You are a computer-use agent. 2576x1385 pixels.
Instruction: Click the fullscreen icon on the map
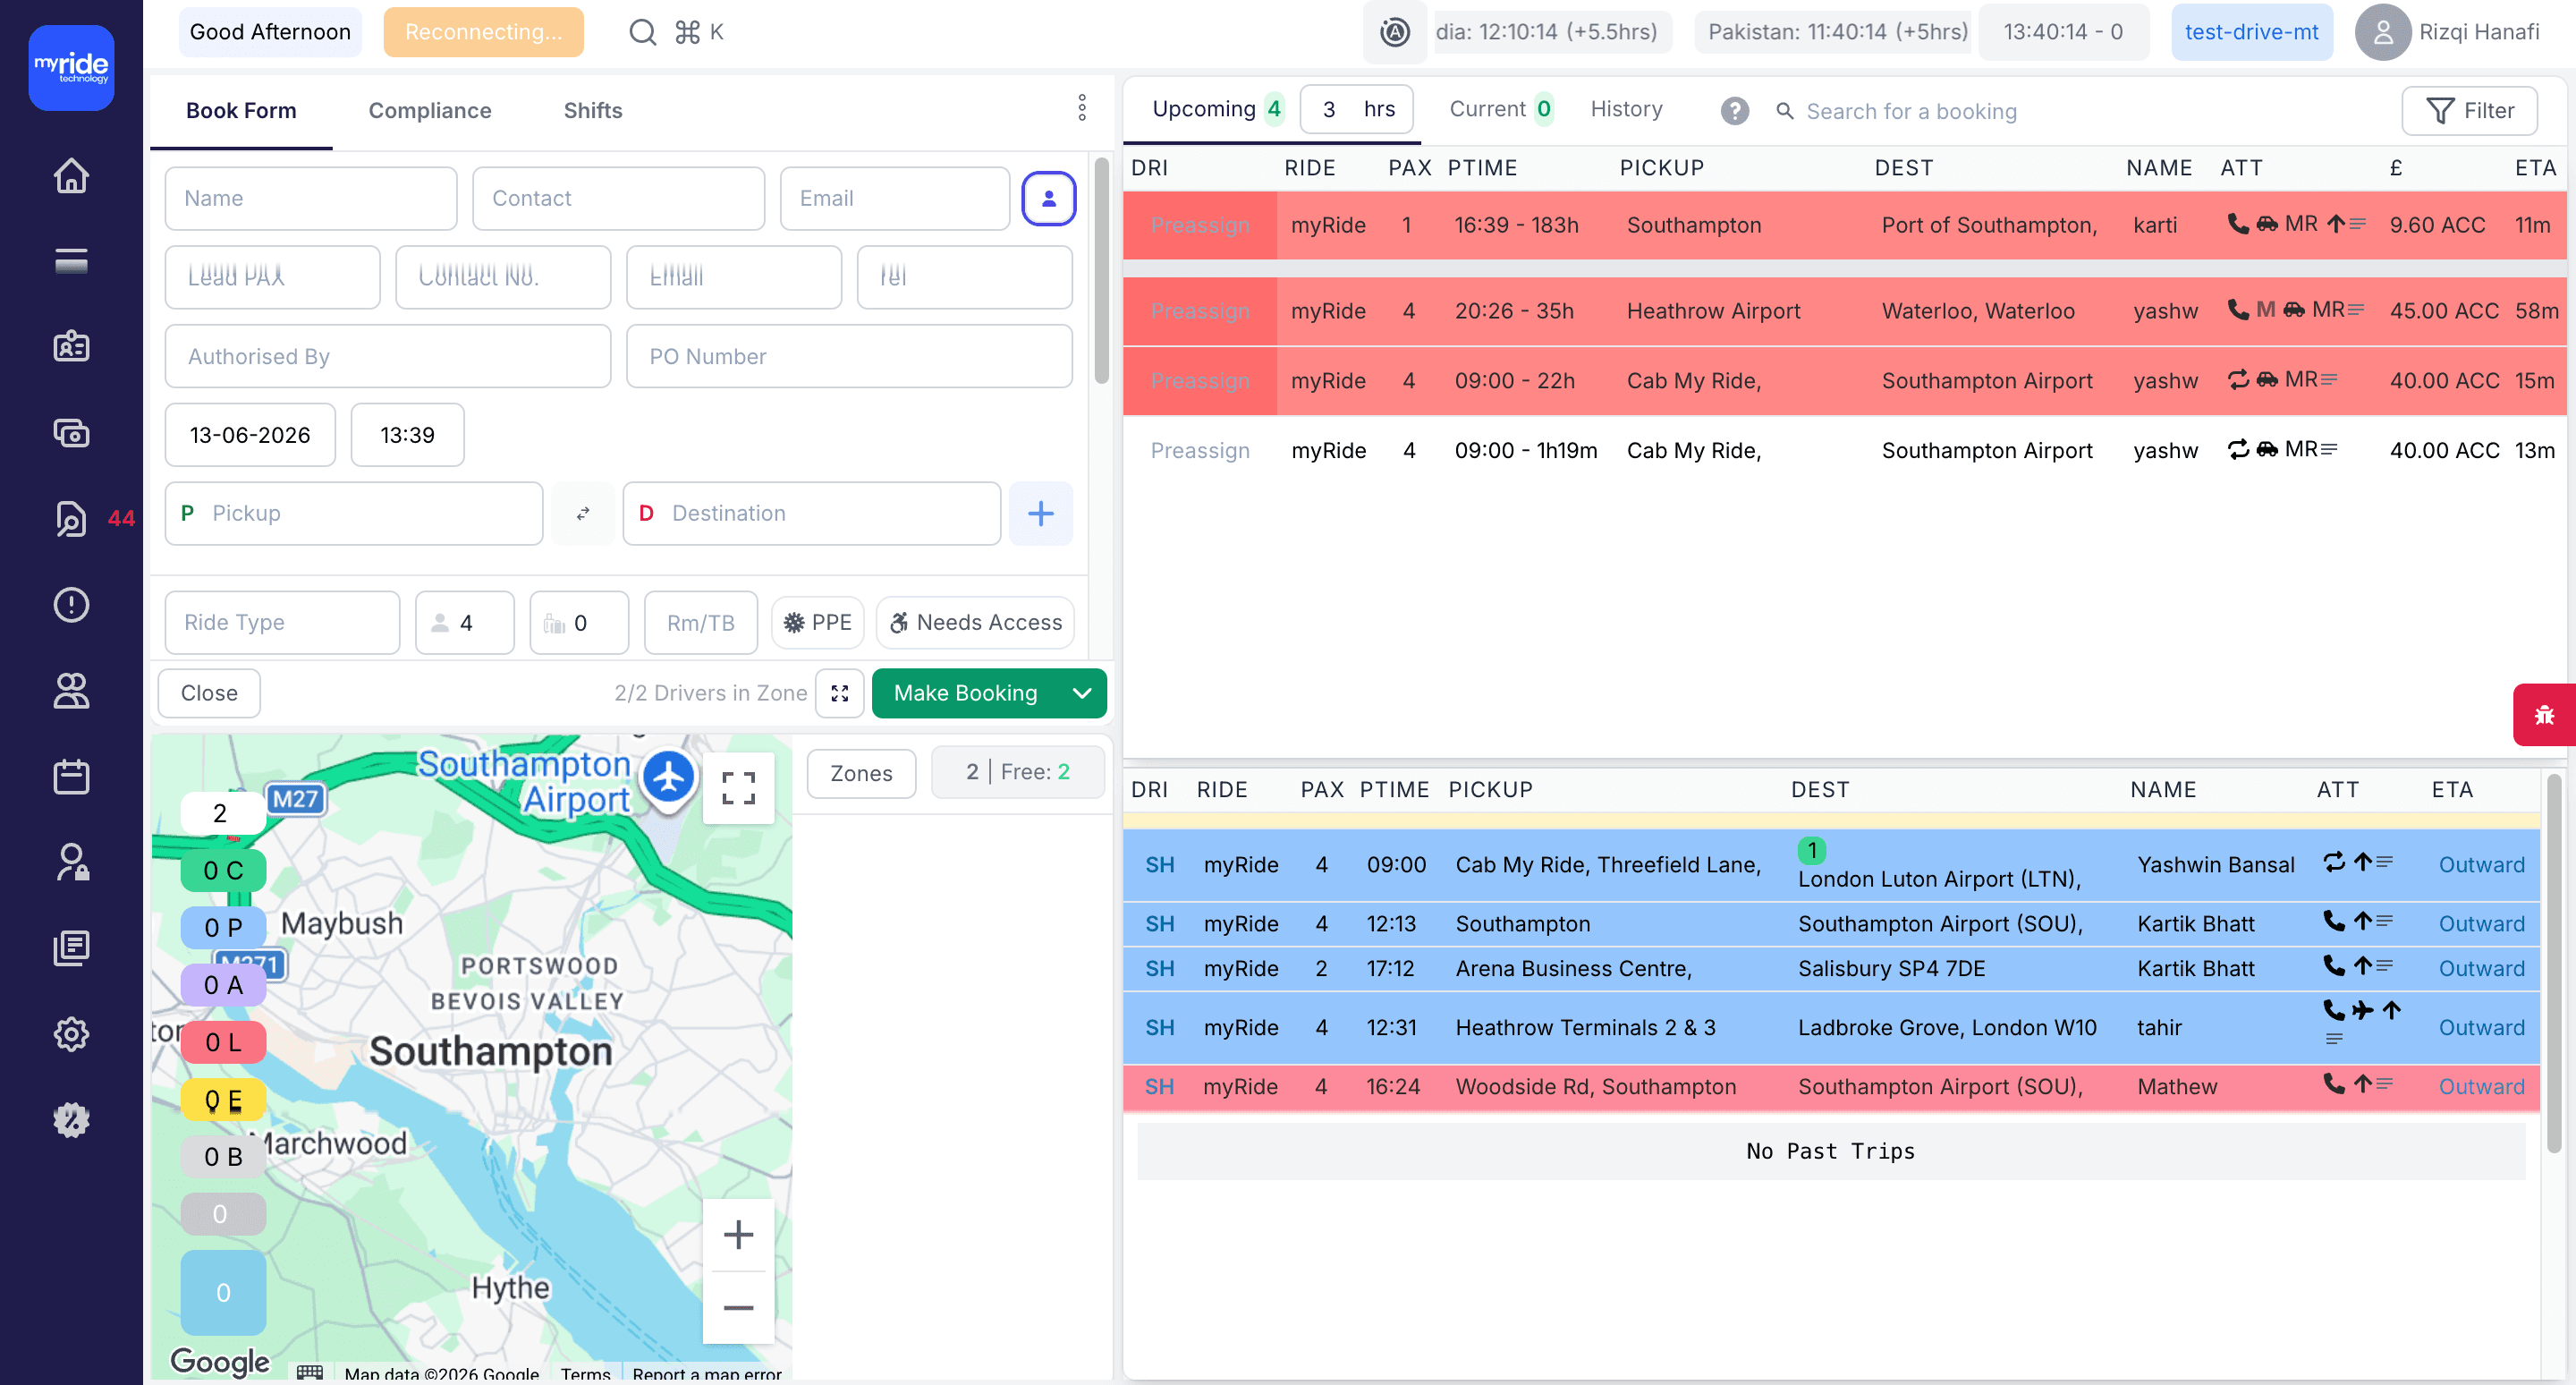coord(738,788)
